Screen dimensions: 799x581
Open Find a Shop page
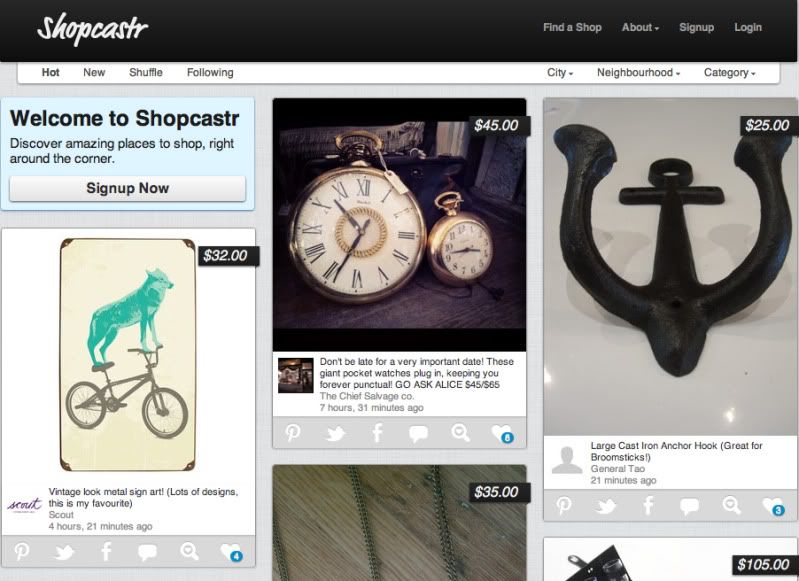572,28
